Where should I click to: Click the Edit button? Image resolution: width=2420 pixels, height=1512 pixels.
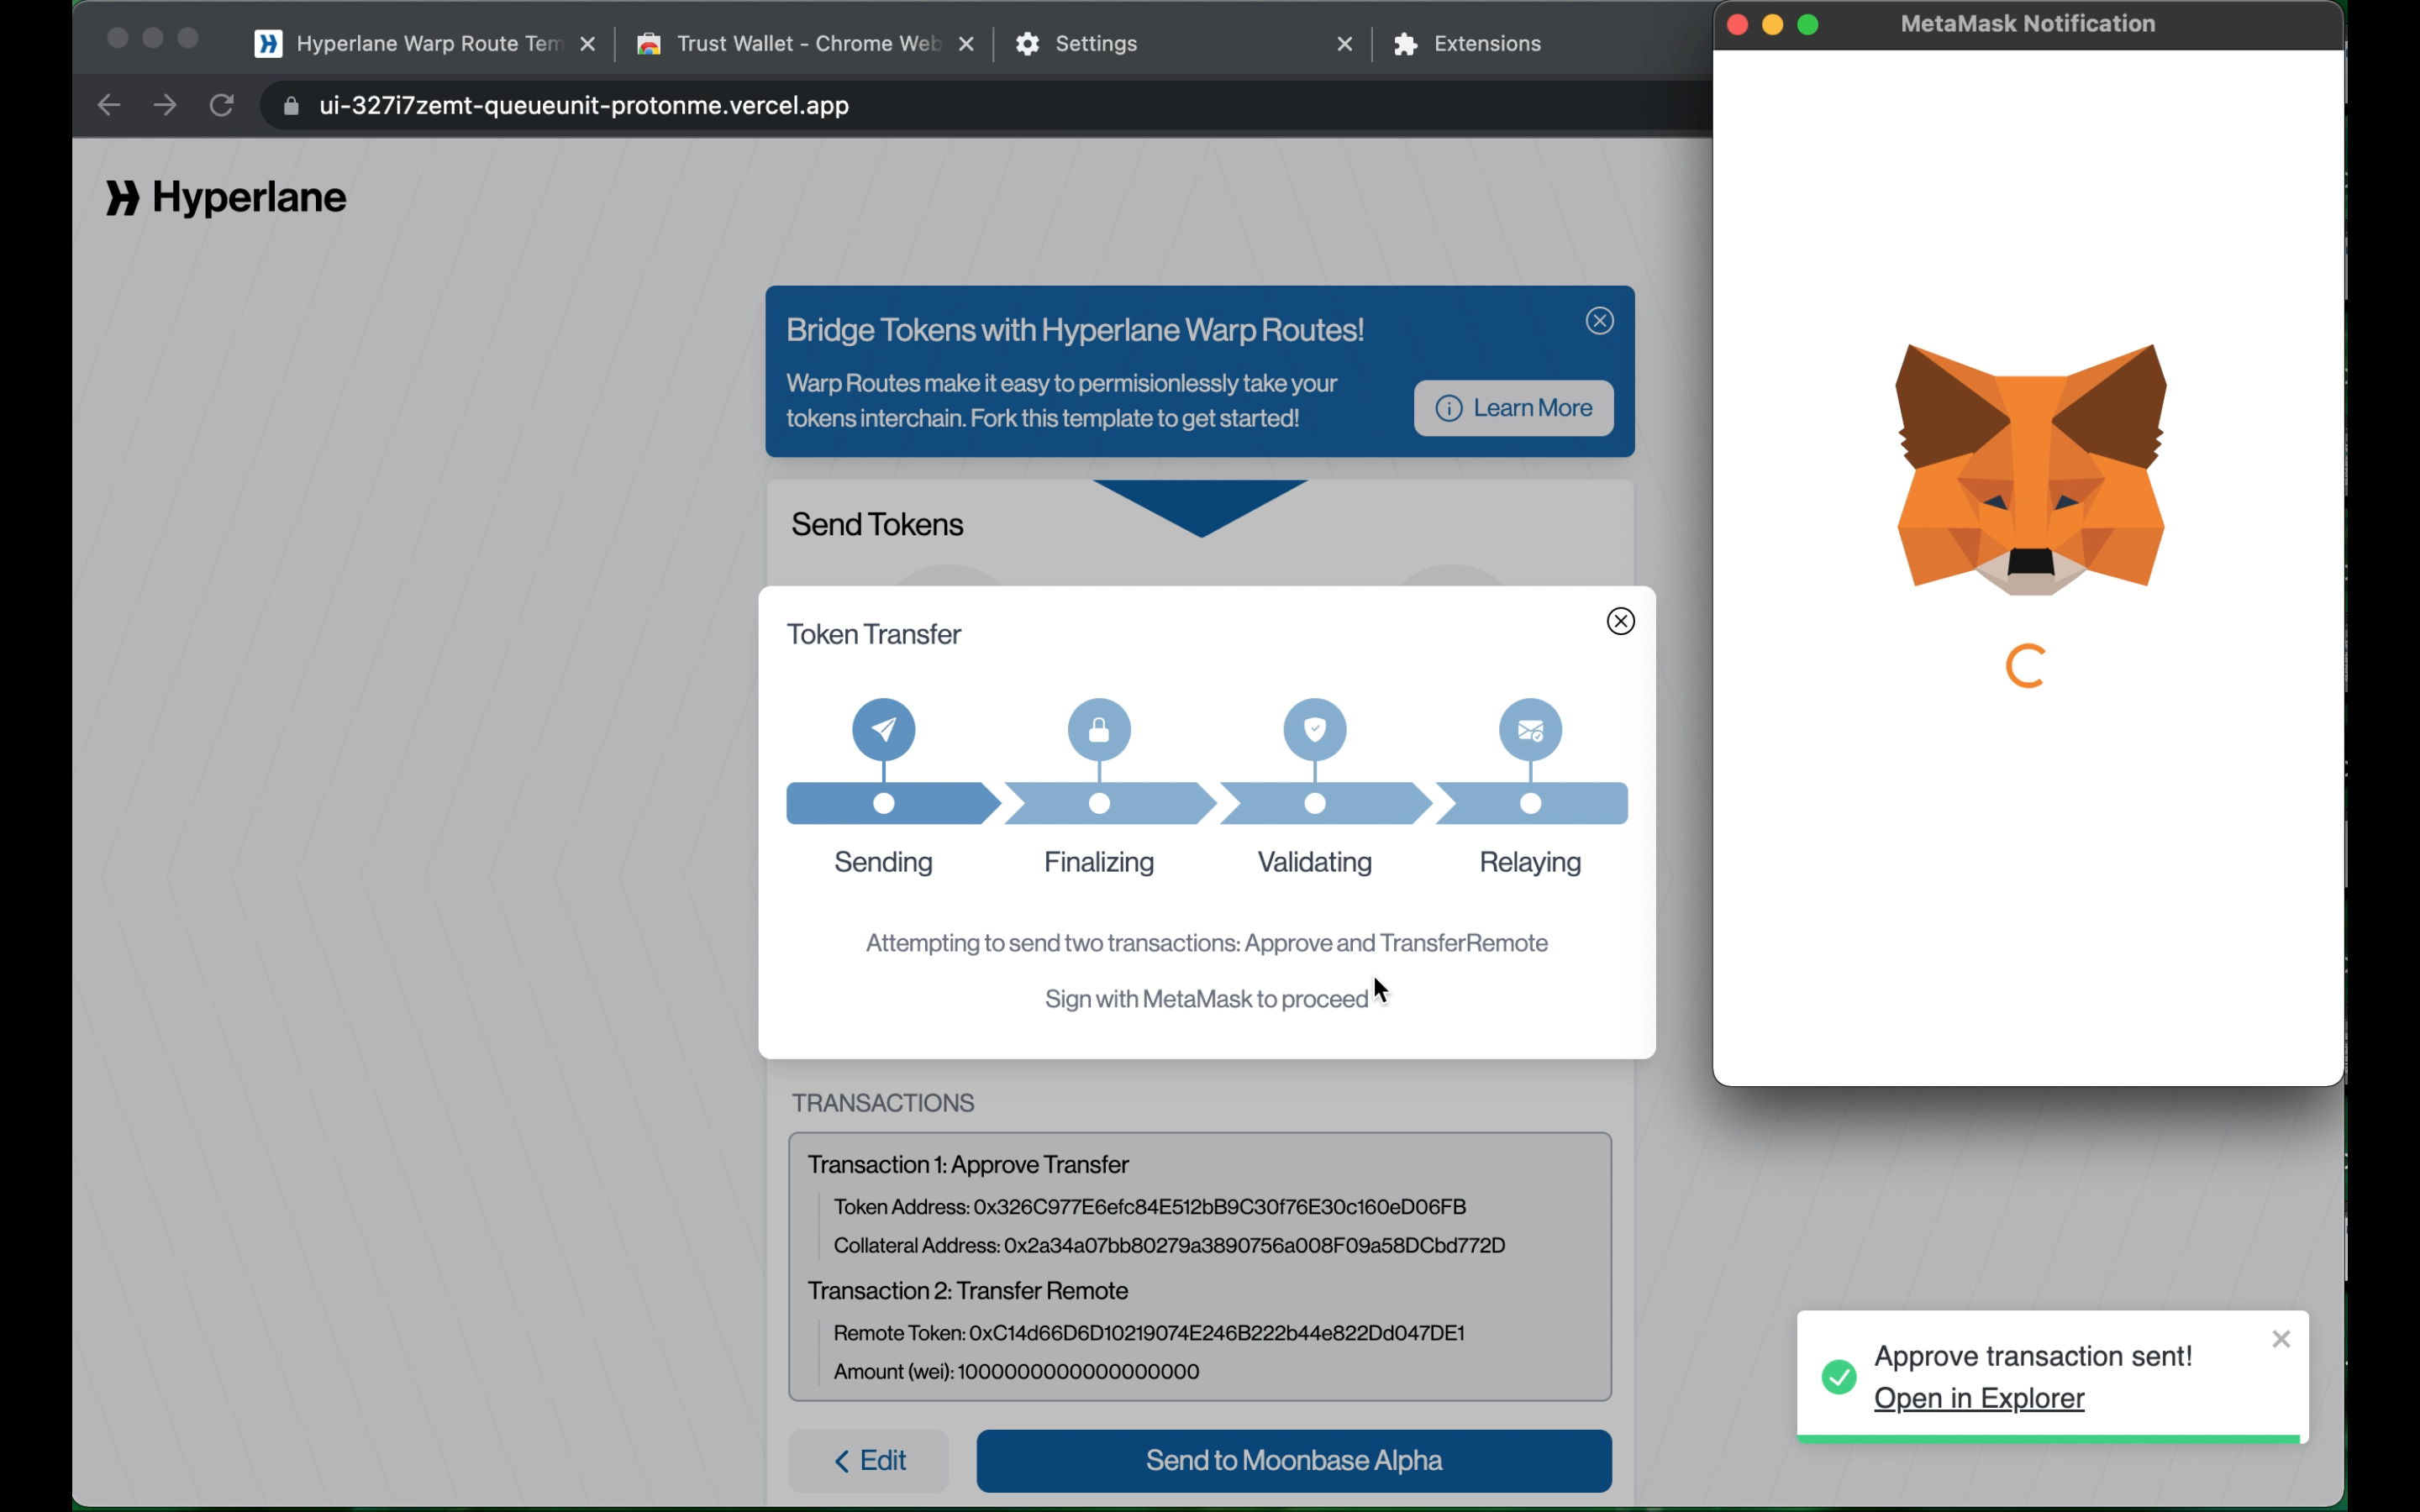[x=869, y=1461]
